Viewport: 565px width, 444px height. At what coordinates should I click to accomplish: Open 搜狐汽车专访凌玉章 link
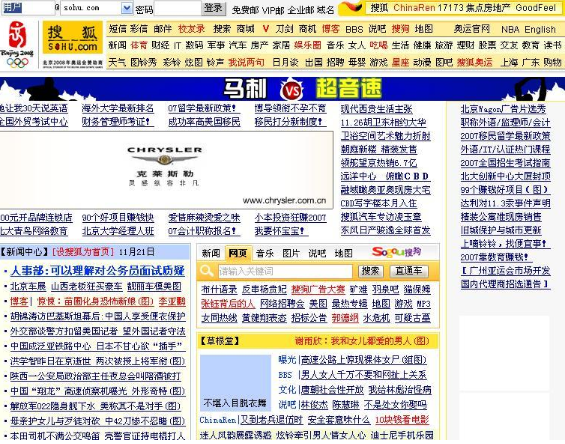point(381,217)
